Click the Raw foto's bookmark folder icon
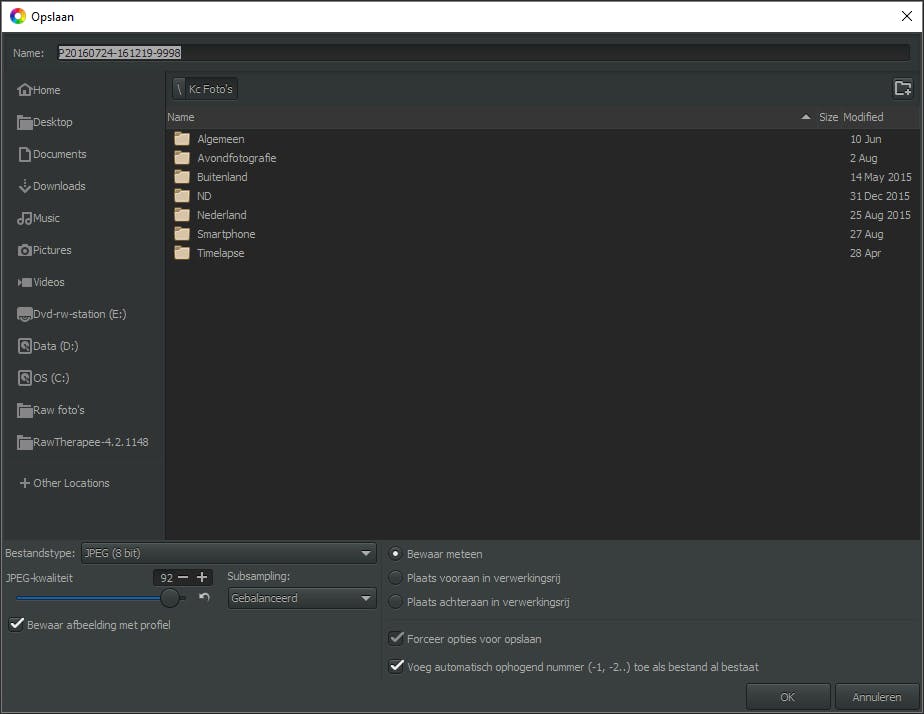 25,410
